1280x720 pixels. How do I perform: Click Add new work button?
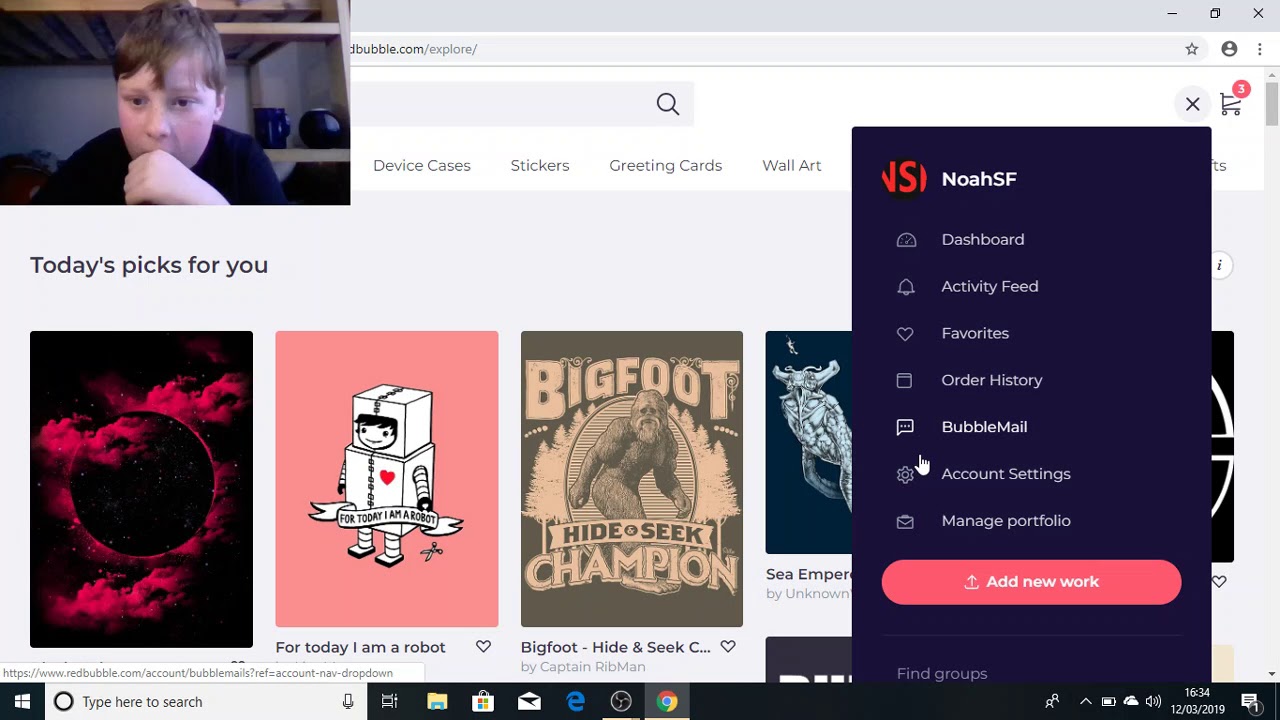click(1031, 582)
